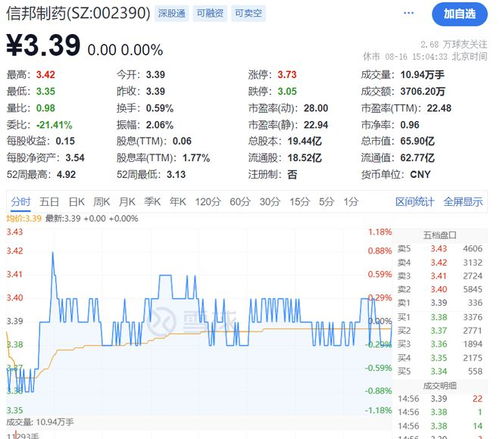This screenshot has width=500, height=439.
Task: Click the 均价:3.39 chart label
Action: click(x=24, y=219)
